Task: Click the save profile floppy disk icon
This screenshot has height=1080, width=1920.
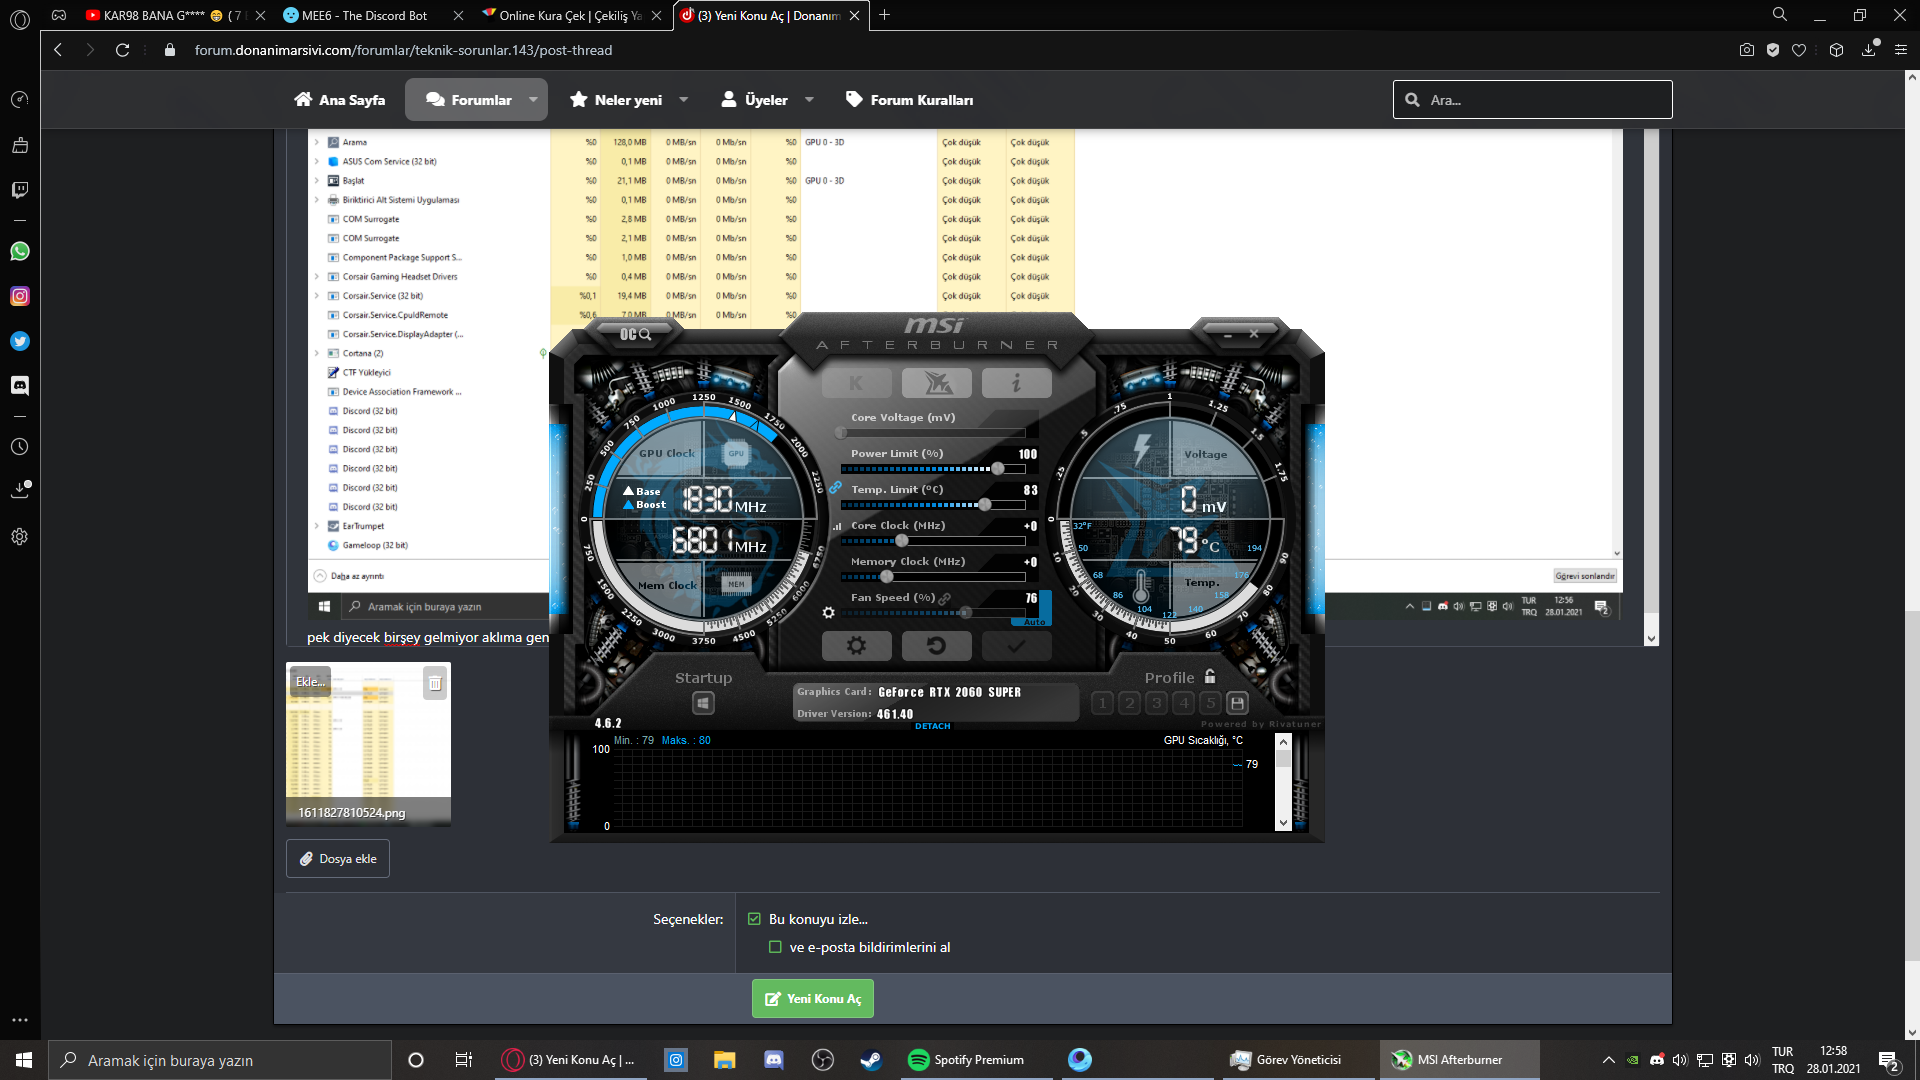Action: coord(1237,703)
